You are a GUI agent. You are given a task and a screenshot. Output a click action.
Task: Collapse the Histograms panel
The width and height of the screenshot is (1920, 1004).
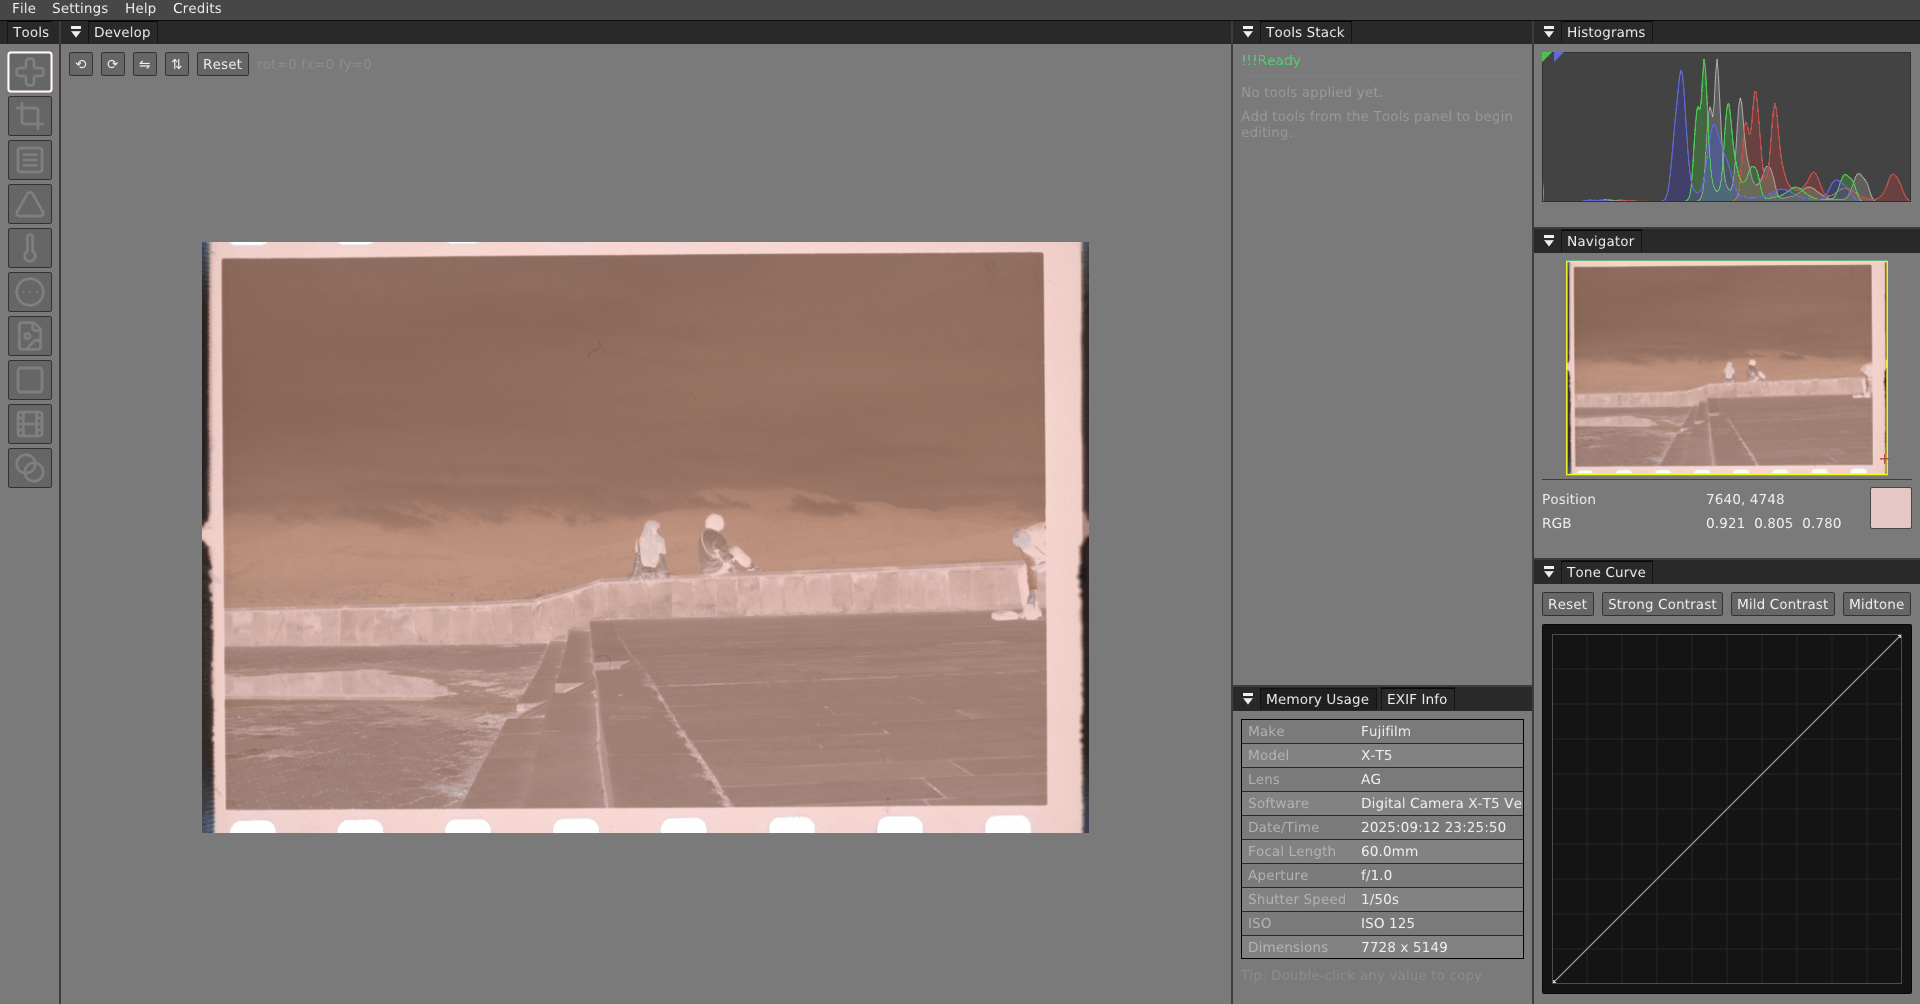coord(1549,31)
